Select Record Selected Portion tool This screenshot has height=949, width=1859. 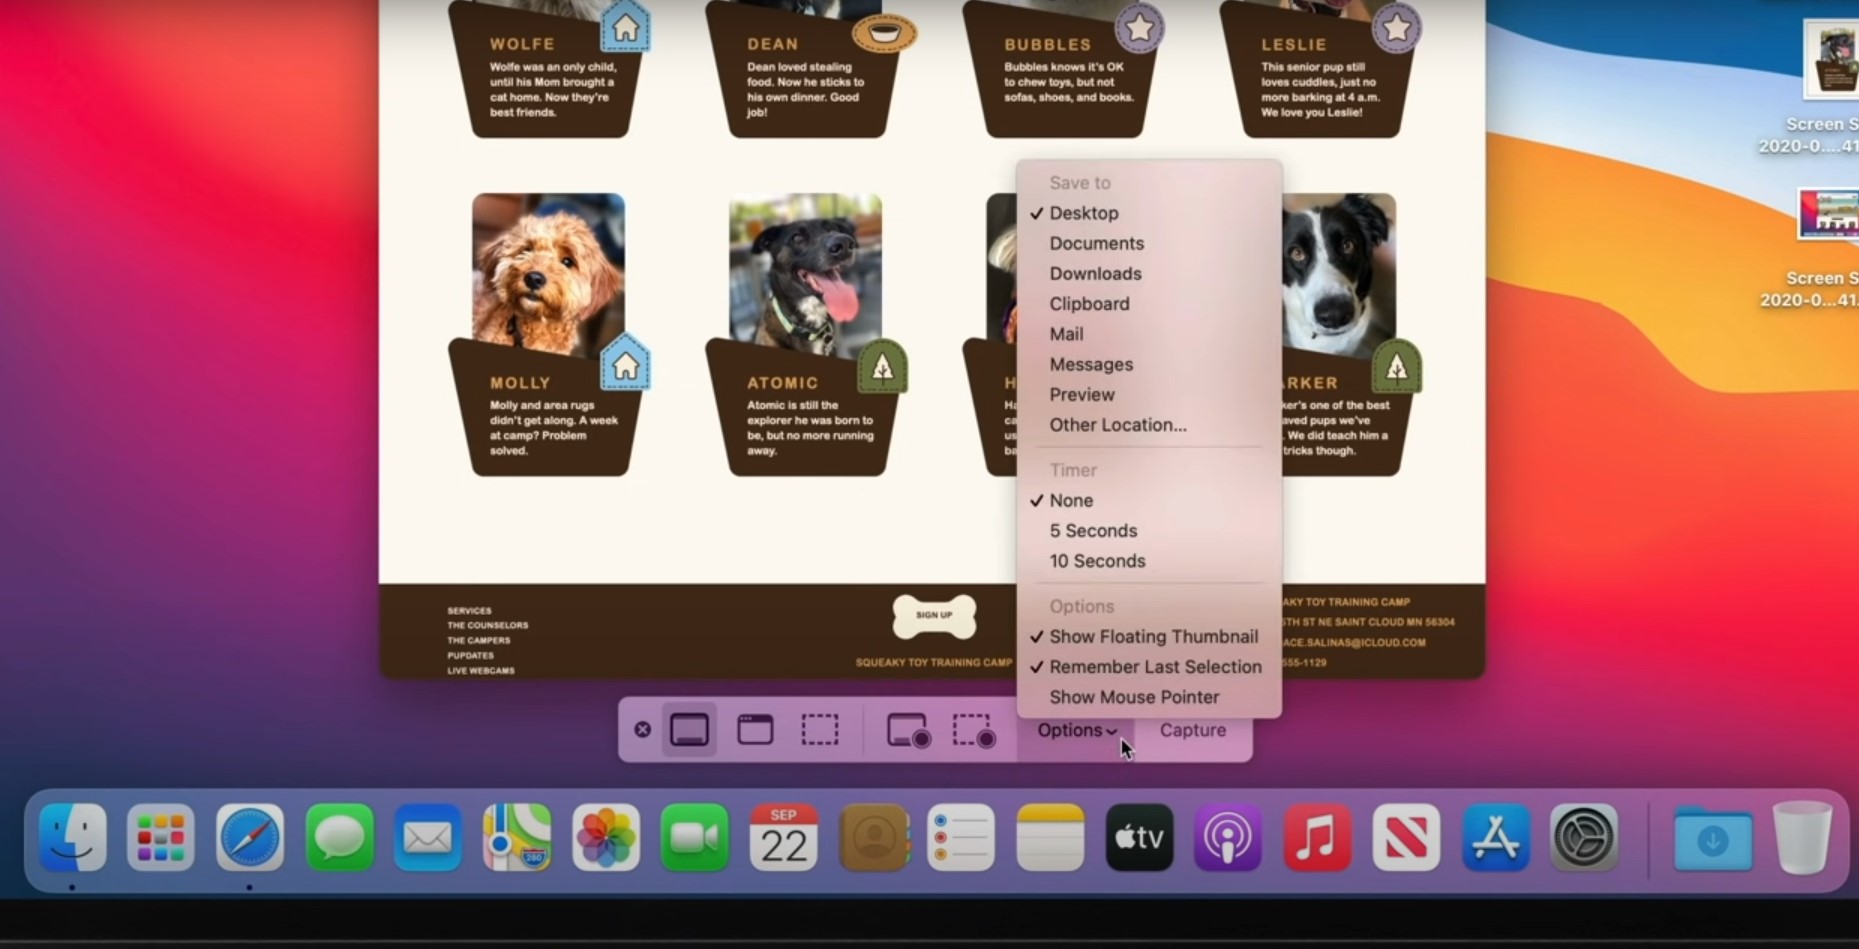click(973, 730)
